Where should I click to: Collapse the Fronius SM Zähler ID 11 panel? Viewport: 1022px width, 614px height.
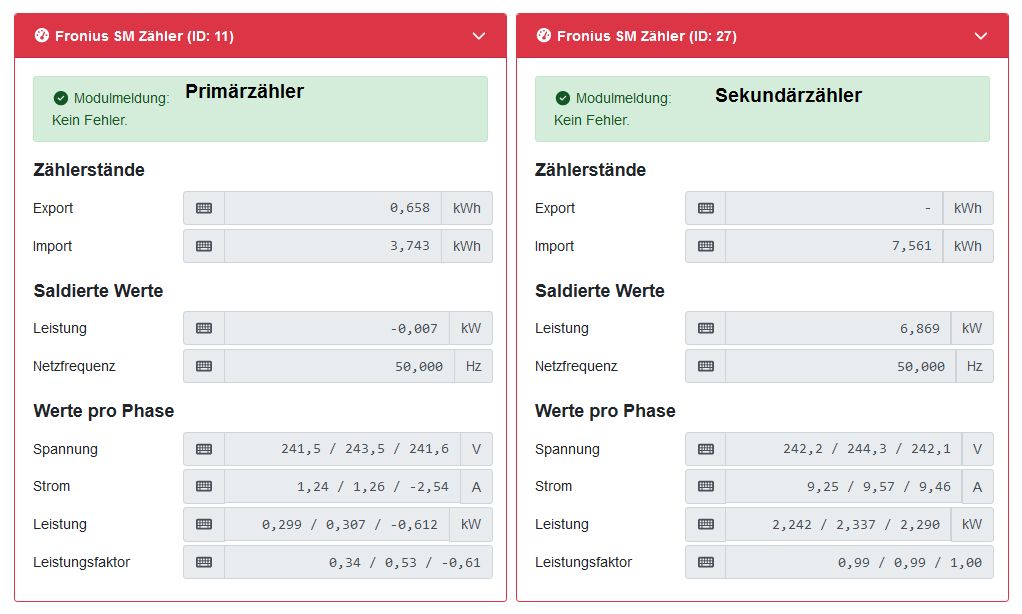coord(478,36)
